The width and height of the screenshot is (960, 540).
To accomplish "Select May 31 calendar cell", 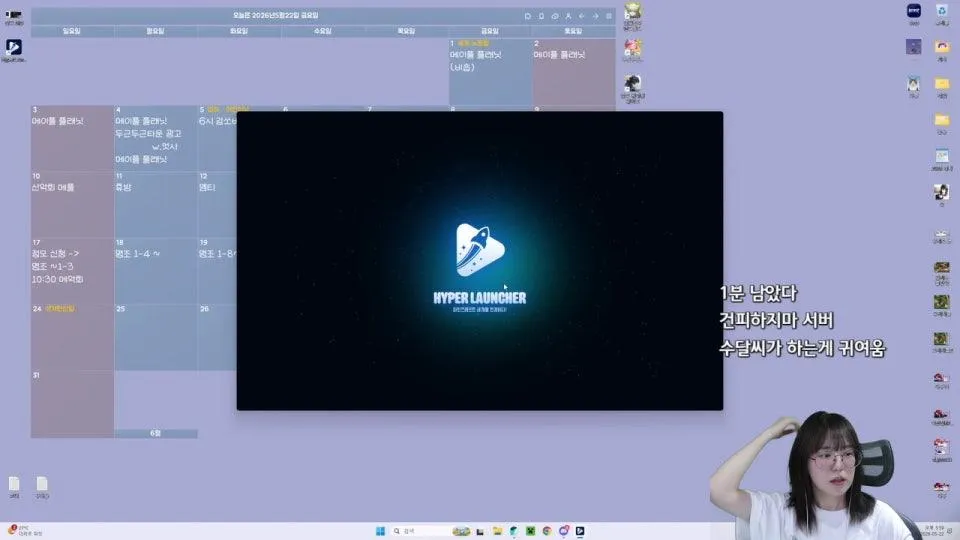I will [72, 403].
